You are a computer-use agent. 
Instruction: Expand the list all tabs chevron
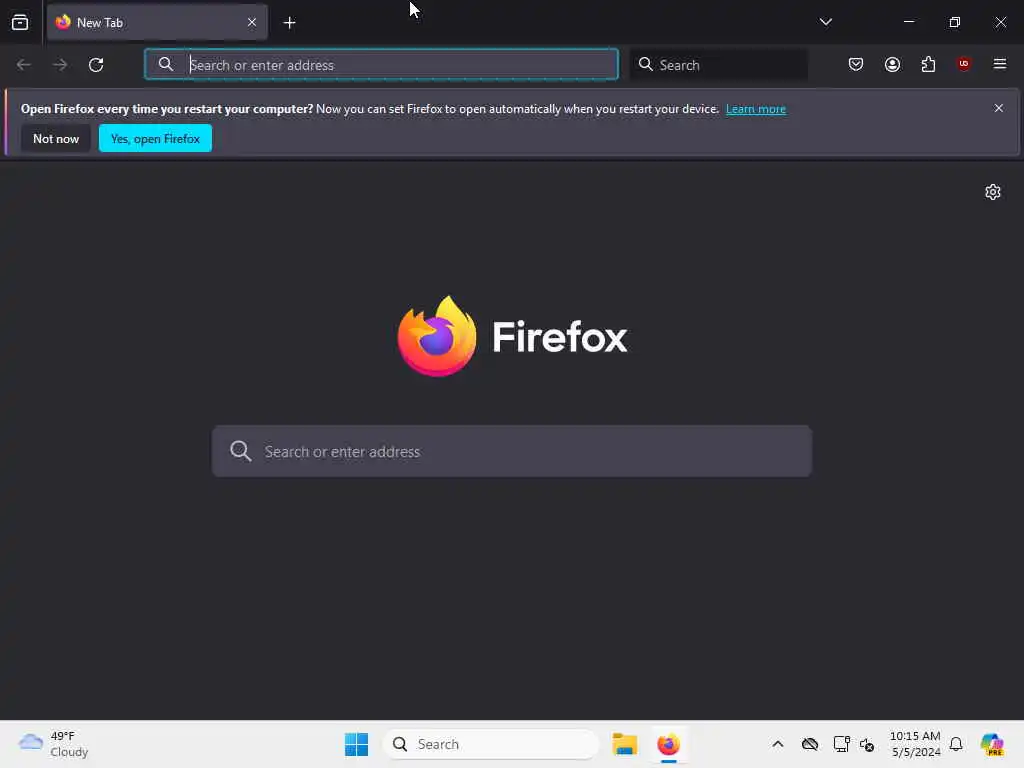coord(825,22)
